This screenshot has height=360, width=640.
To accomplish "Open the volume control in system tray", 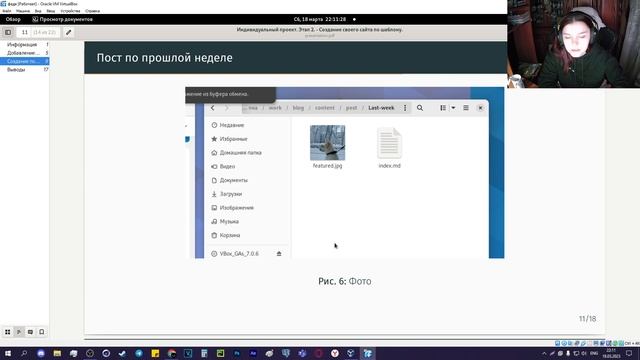I will pos(584,353).
